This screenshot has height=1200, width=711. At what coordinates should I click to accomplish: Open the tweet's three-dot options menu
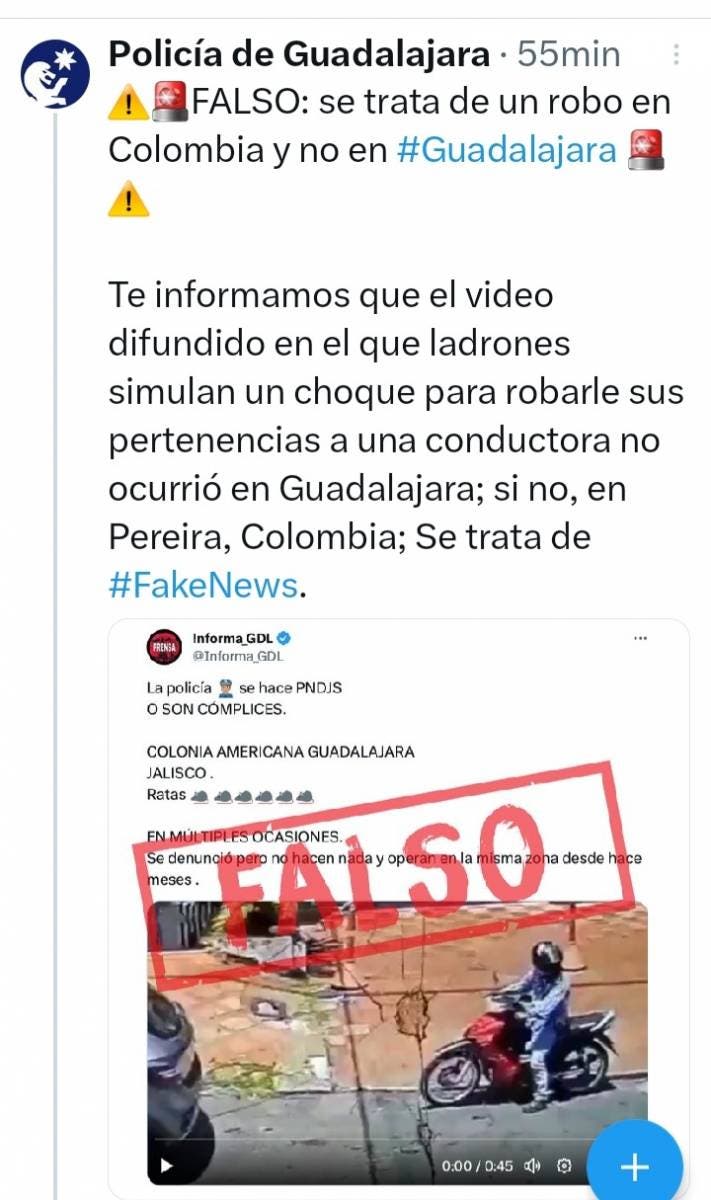point(678,54)
